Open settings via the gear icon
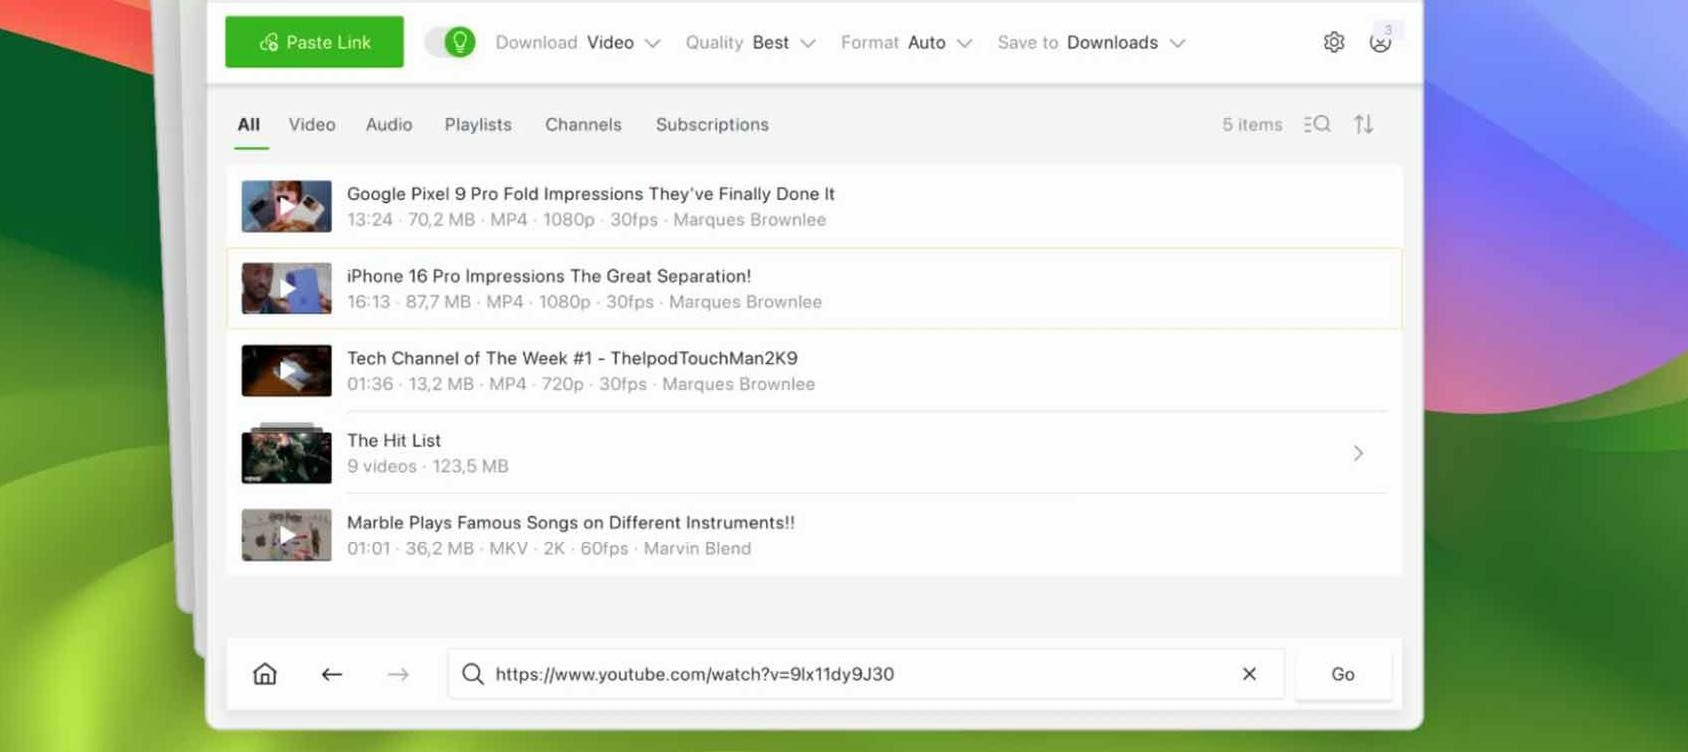 click(1334, 42)
